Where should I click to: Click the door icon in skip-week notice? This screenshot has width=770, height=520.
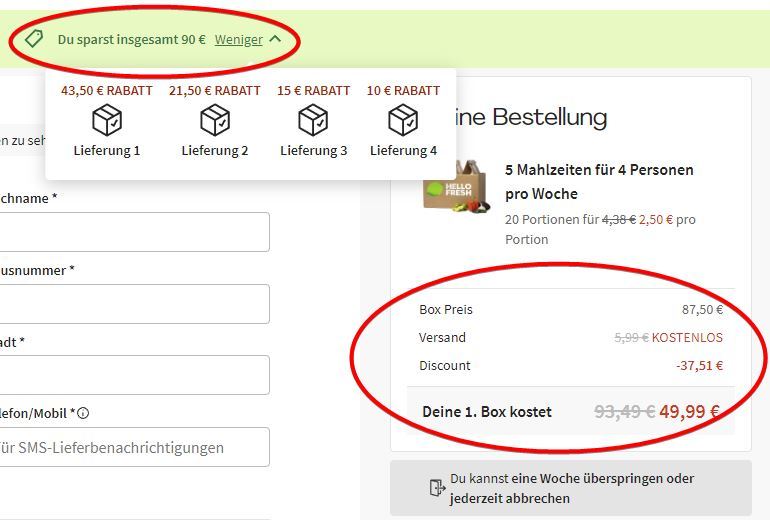tap(437, 488)
